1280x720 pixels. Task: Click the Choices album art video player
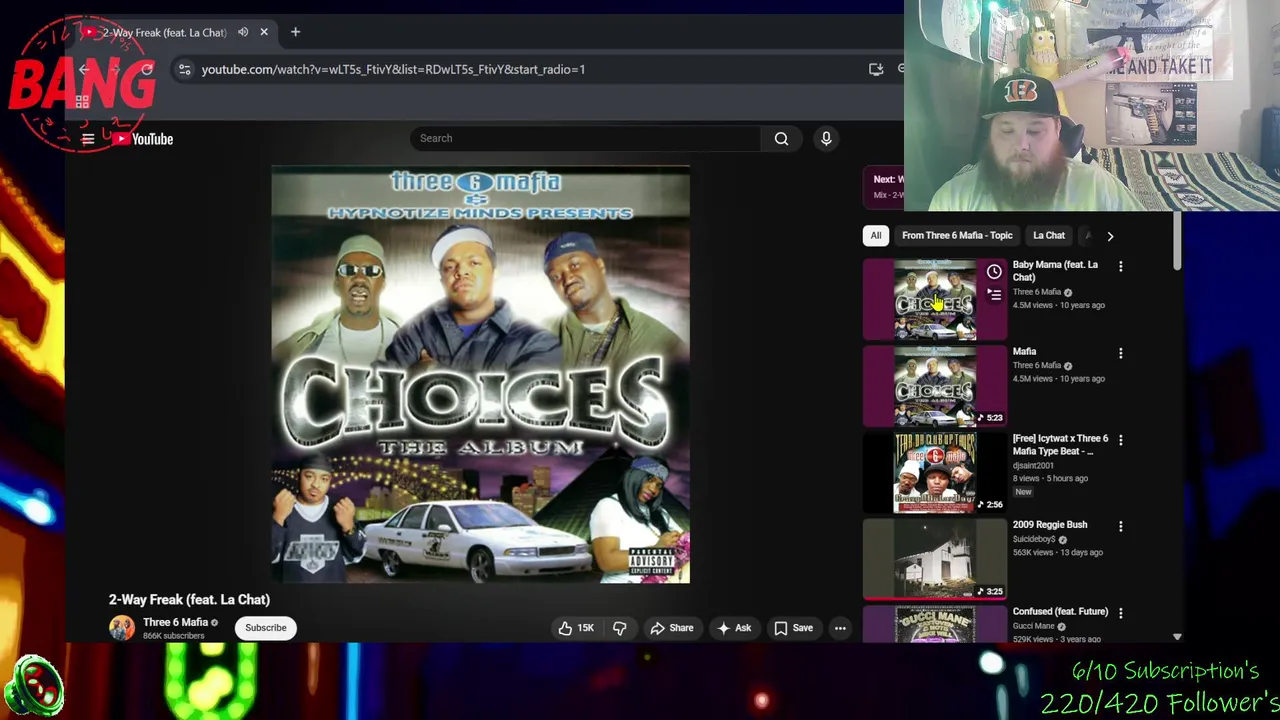[x=480, y=375]
